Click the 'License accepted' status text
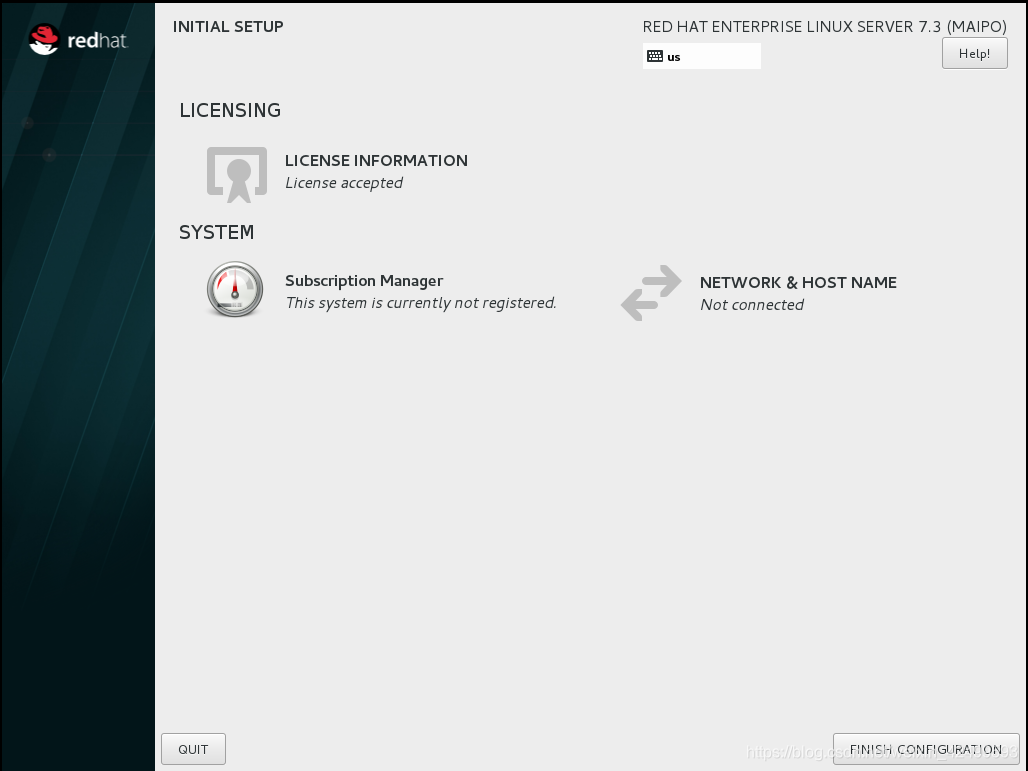Screen dimensions: 1028x771 pos(344,183)
